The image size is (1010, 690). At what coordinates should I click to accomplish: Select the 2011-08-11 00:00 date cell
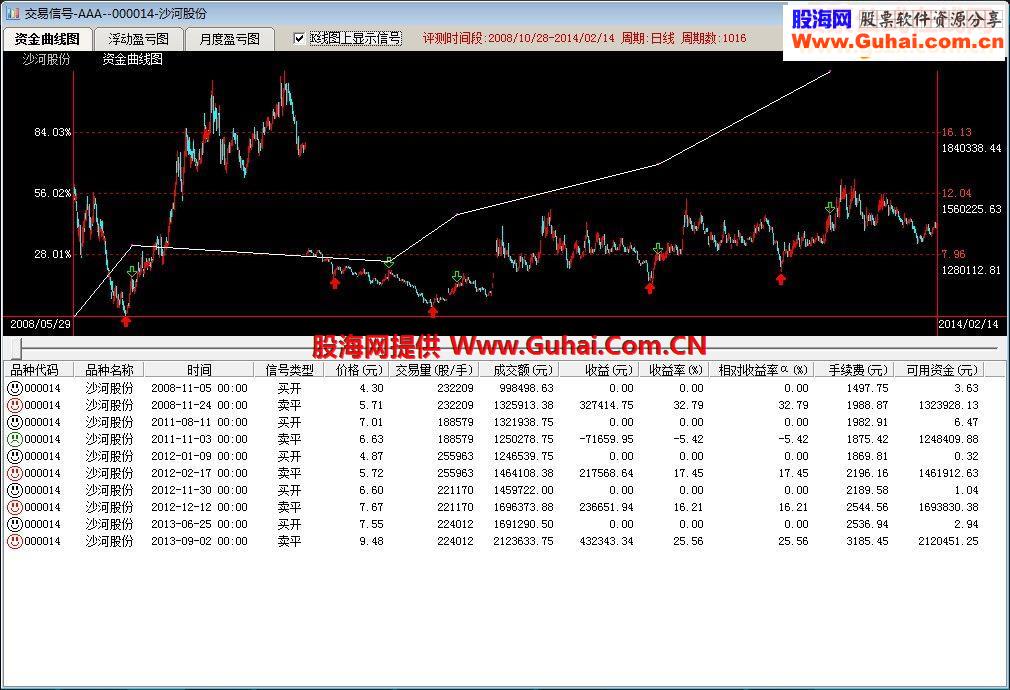click(x=199, y=423)
